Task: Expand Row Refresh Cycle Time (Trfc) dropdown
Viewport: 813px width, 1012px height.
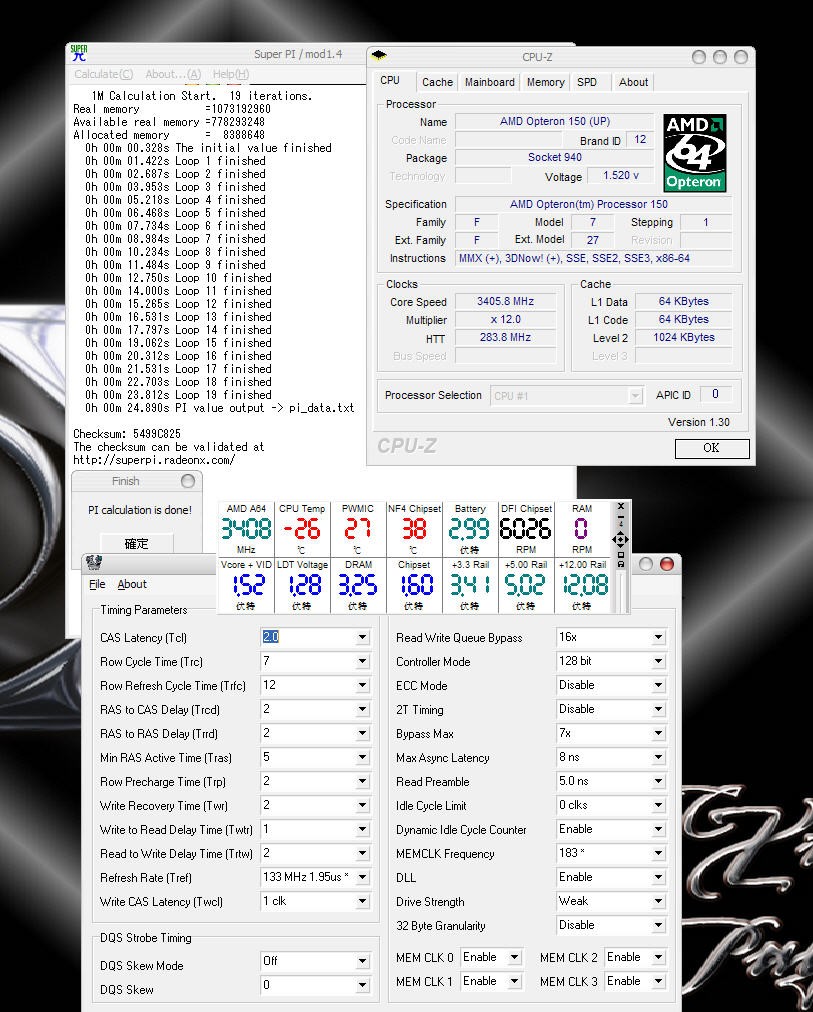Action: pos(363,685)
